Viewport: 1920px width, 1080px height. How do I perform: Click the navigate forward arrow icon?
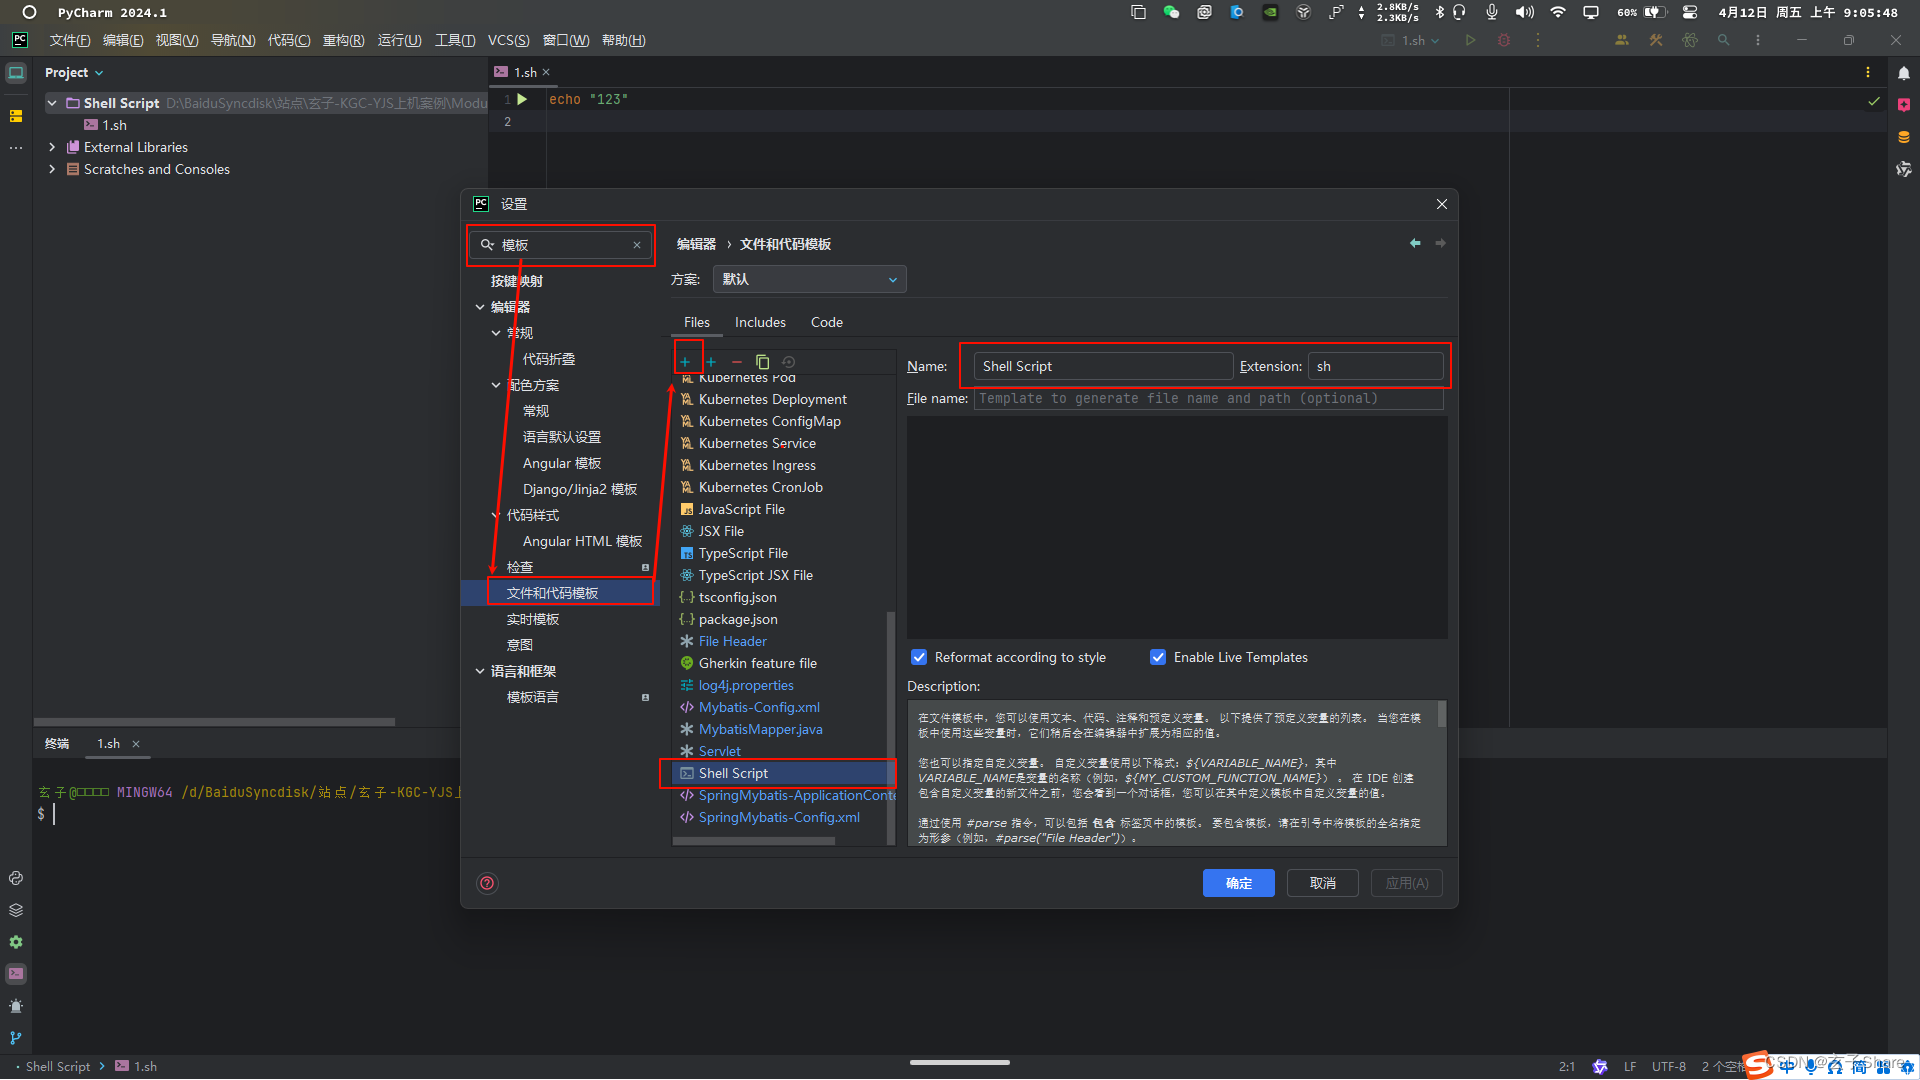click(x=1440, y=243)
